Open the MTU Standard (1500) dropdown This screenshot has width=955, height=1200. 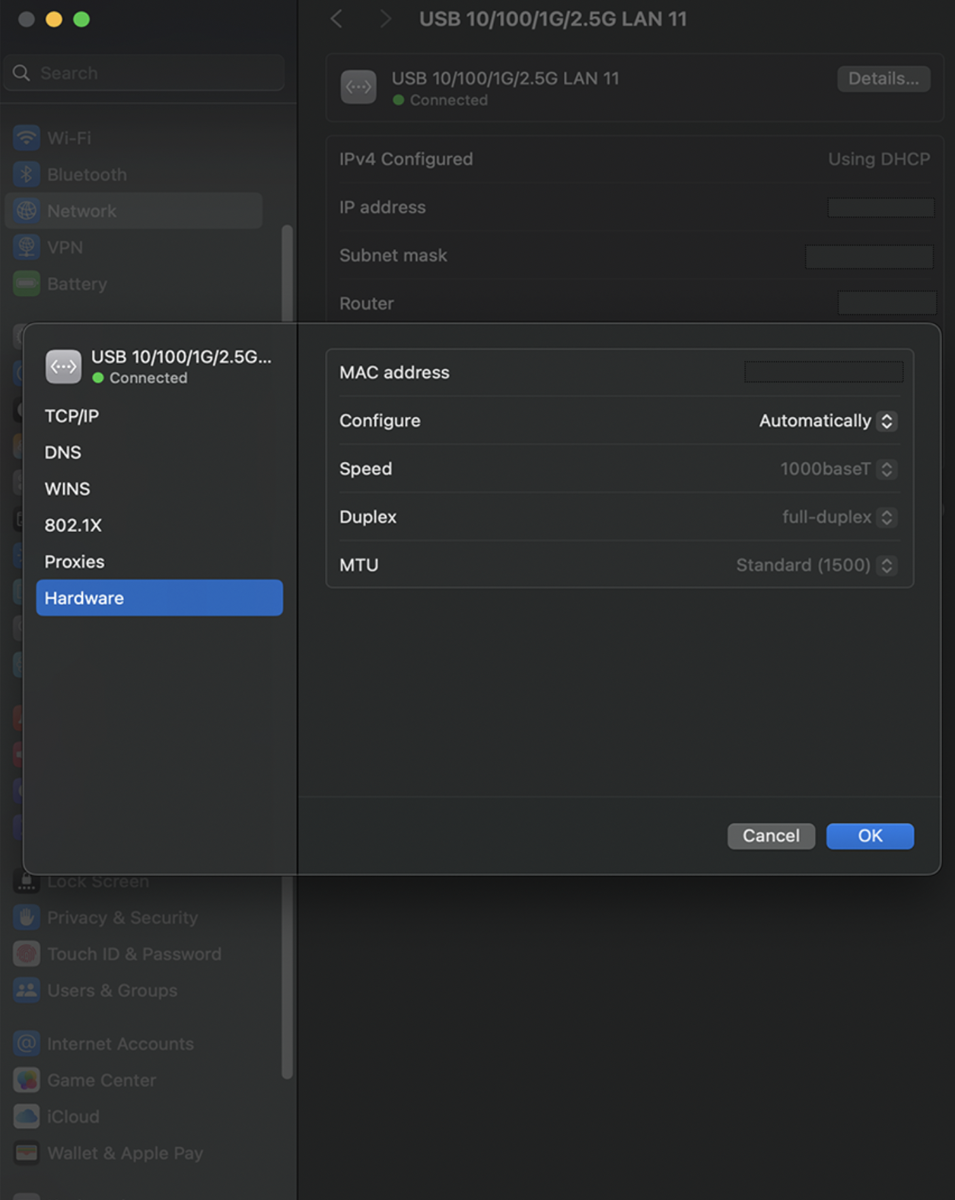point(815,565)
